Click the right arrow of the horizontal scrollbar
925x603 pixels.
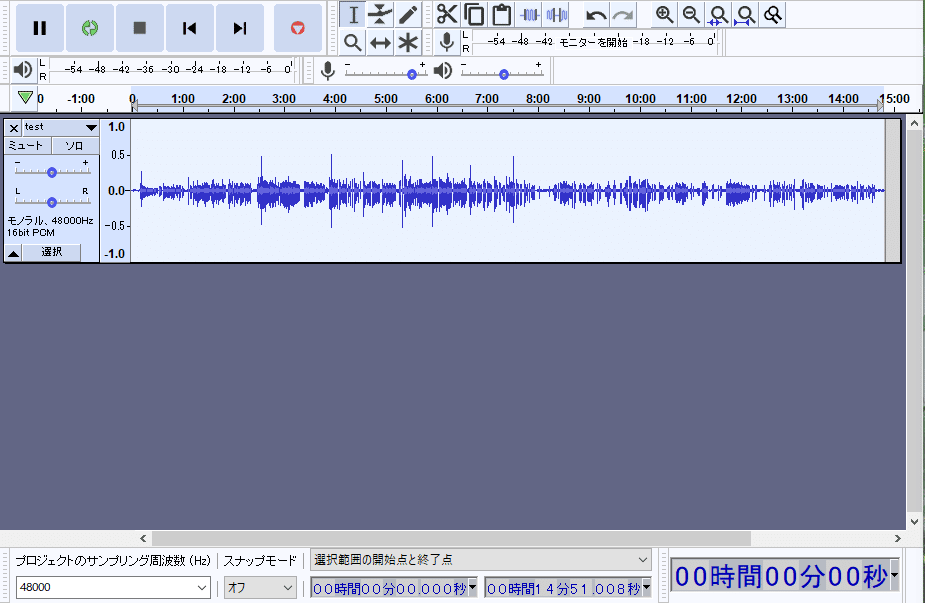pyautogui.click(x=897, y=538)
